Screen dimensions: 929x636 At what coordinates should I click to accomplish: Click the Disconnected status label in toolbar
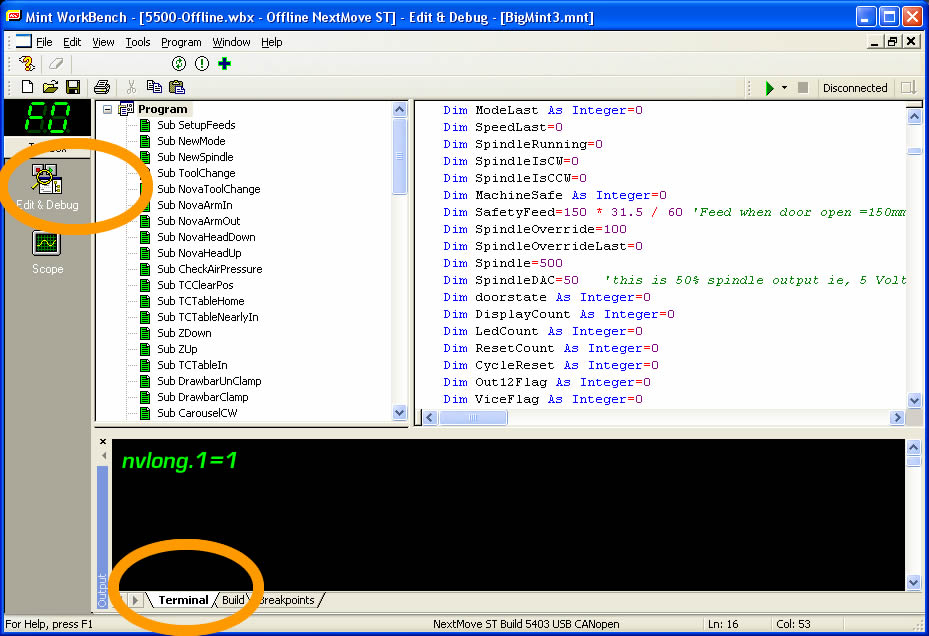click(855, 88)
